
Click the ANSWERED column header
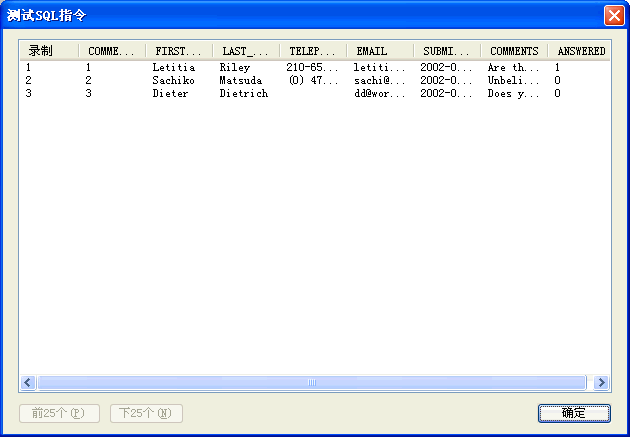coord(580,51)
